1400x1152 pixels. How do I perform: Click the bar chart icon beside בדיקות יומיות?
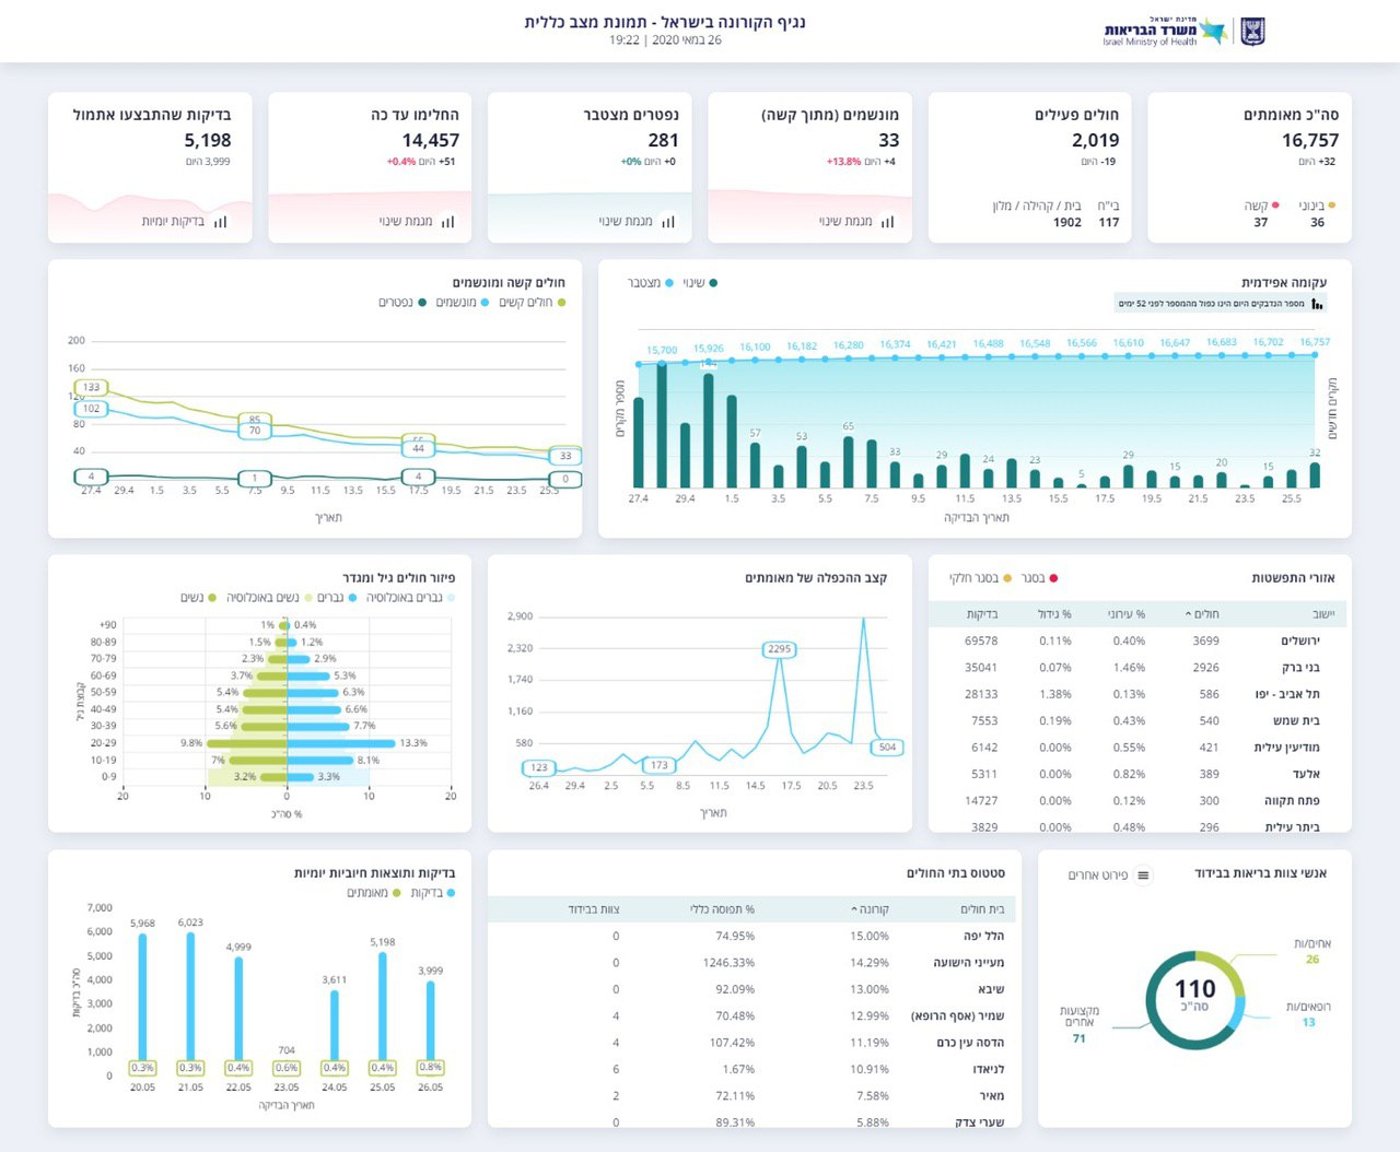[220, 222]
